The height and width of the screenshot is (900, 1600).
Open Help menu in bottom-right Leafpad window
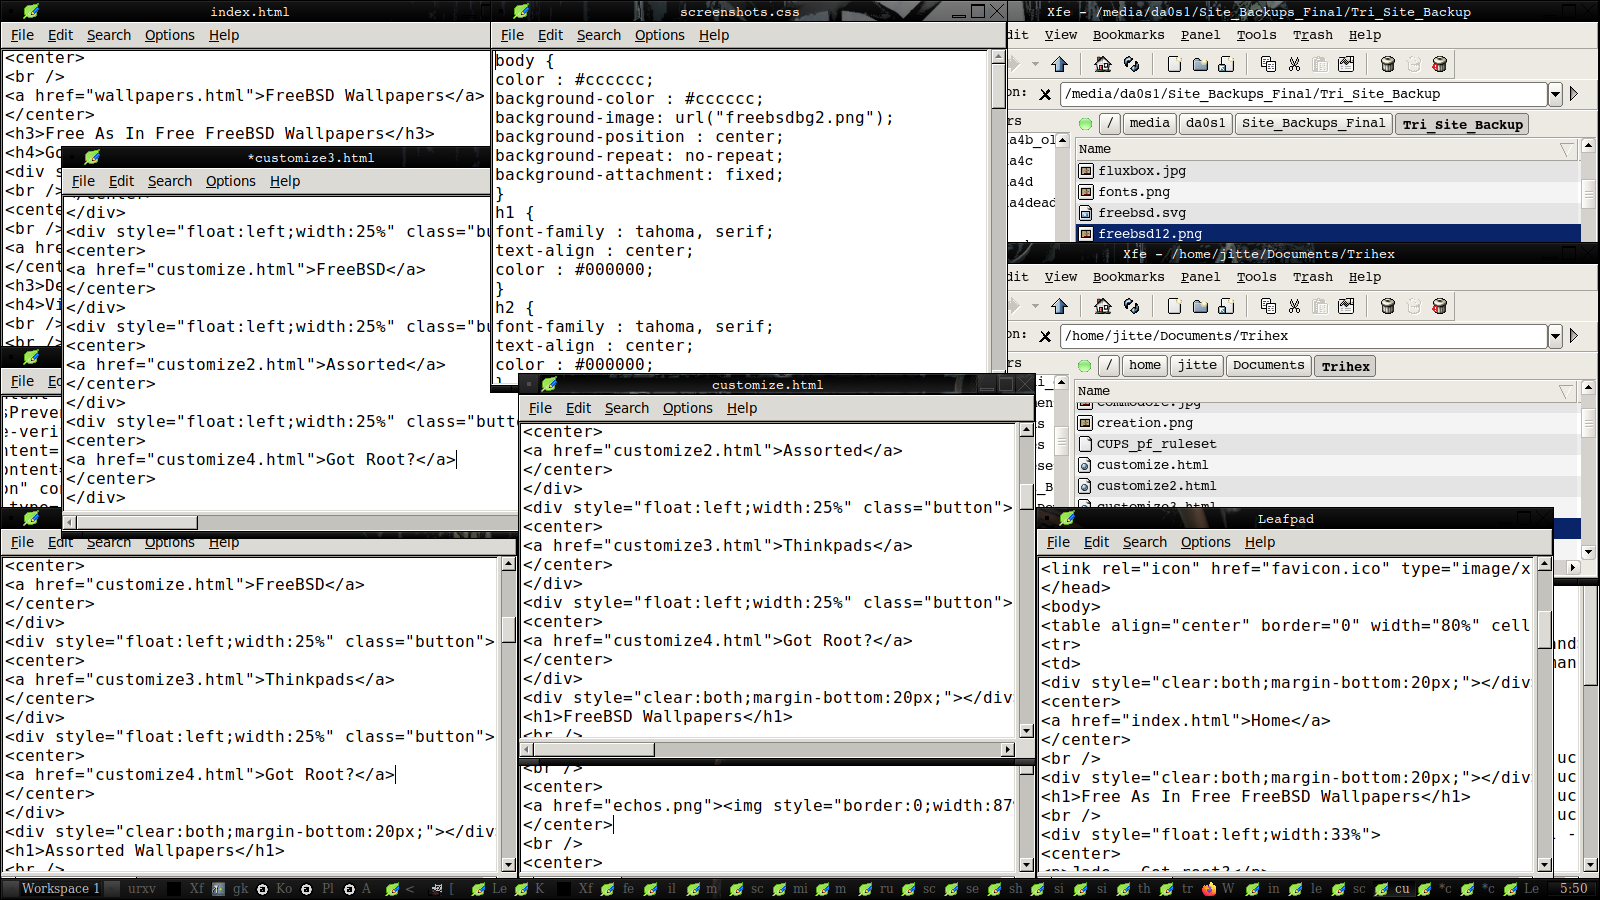coord(1260,542)
